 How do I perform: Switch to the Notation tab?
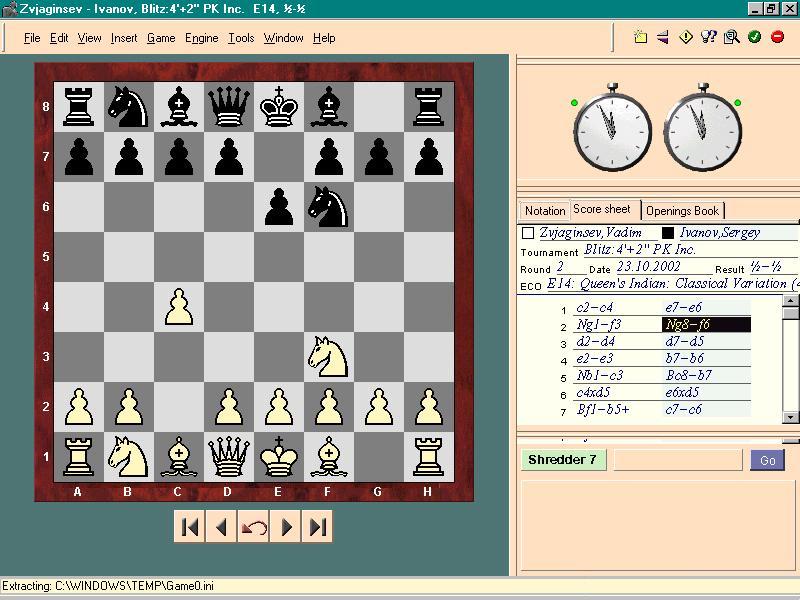545,211
